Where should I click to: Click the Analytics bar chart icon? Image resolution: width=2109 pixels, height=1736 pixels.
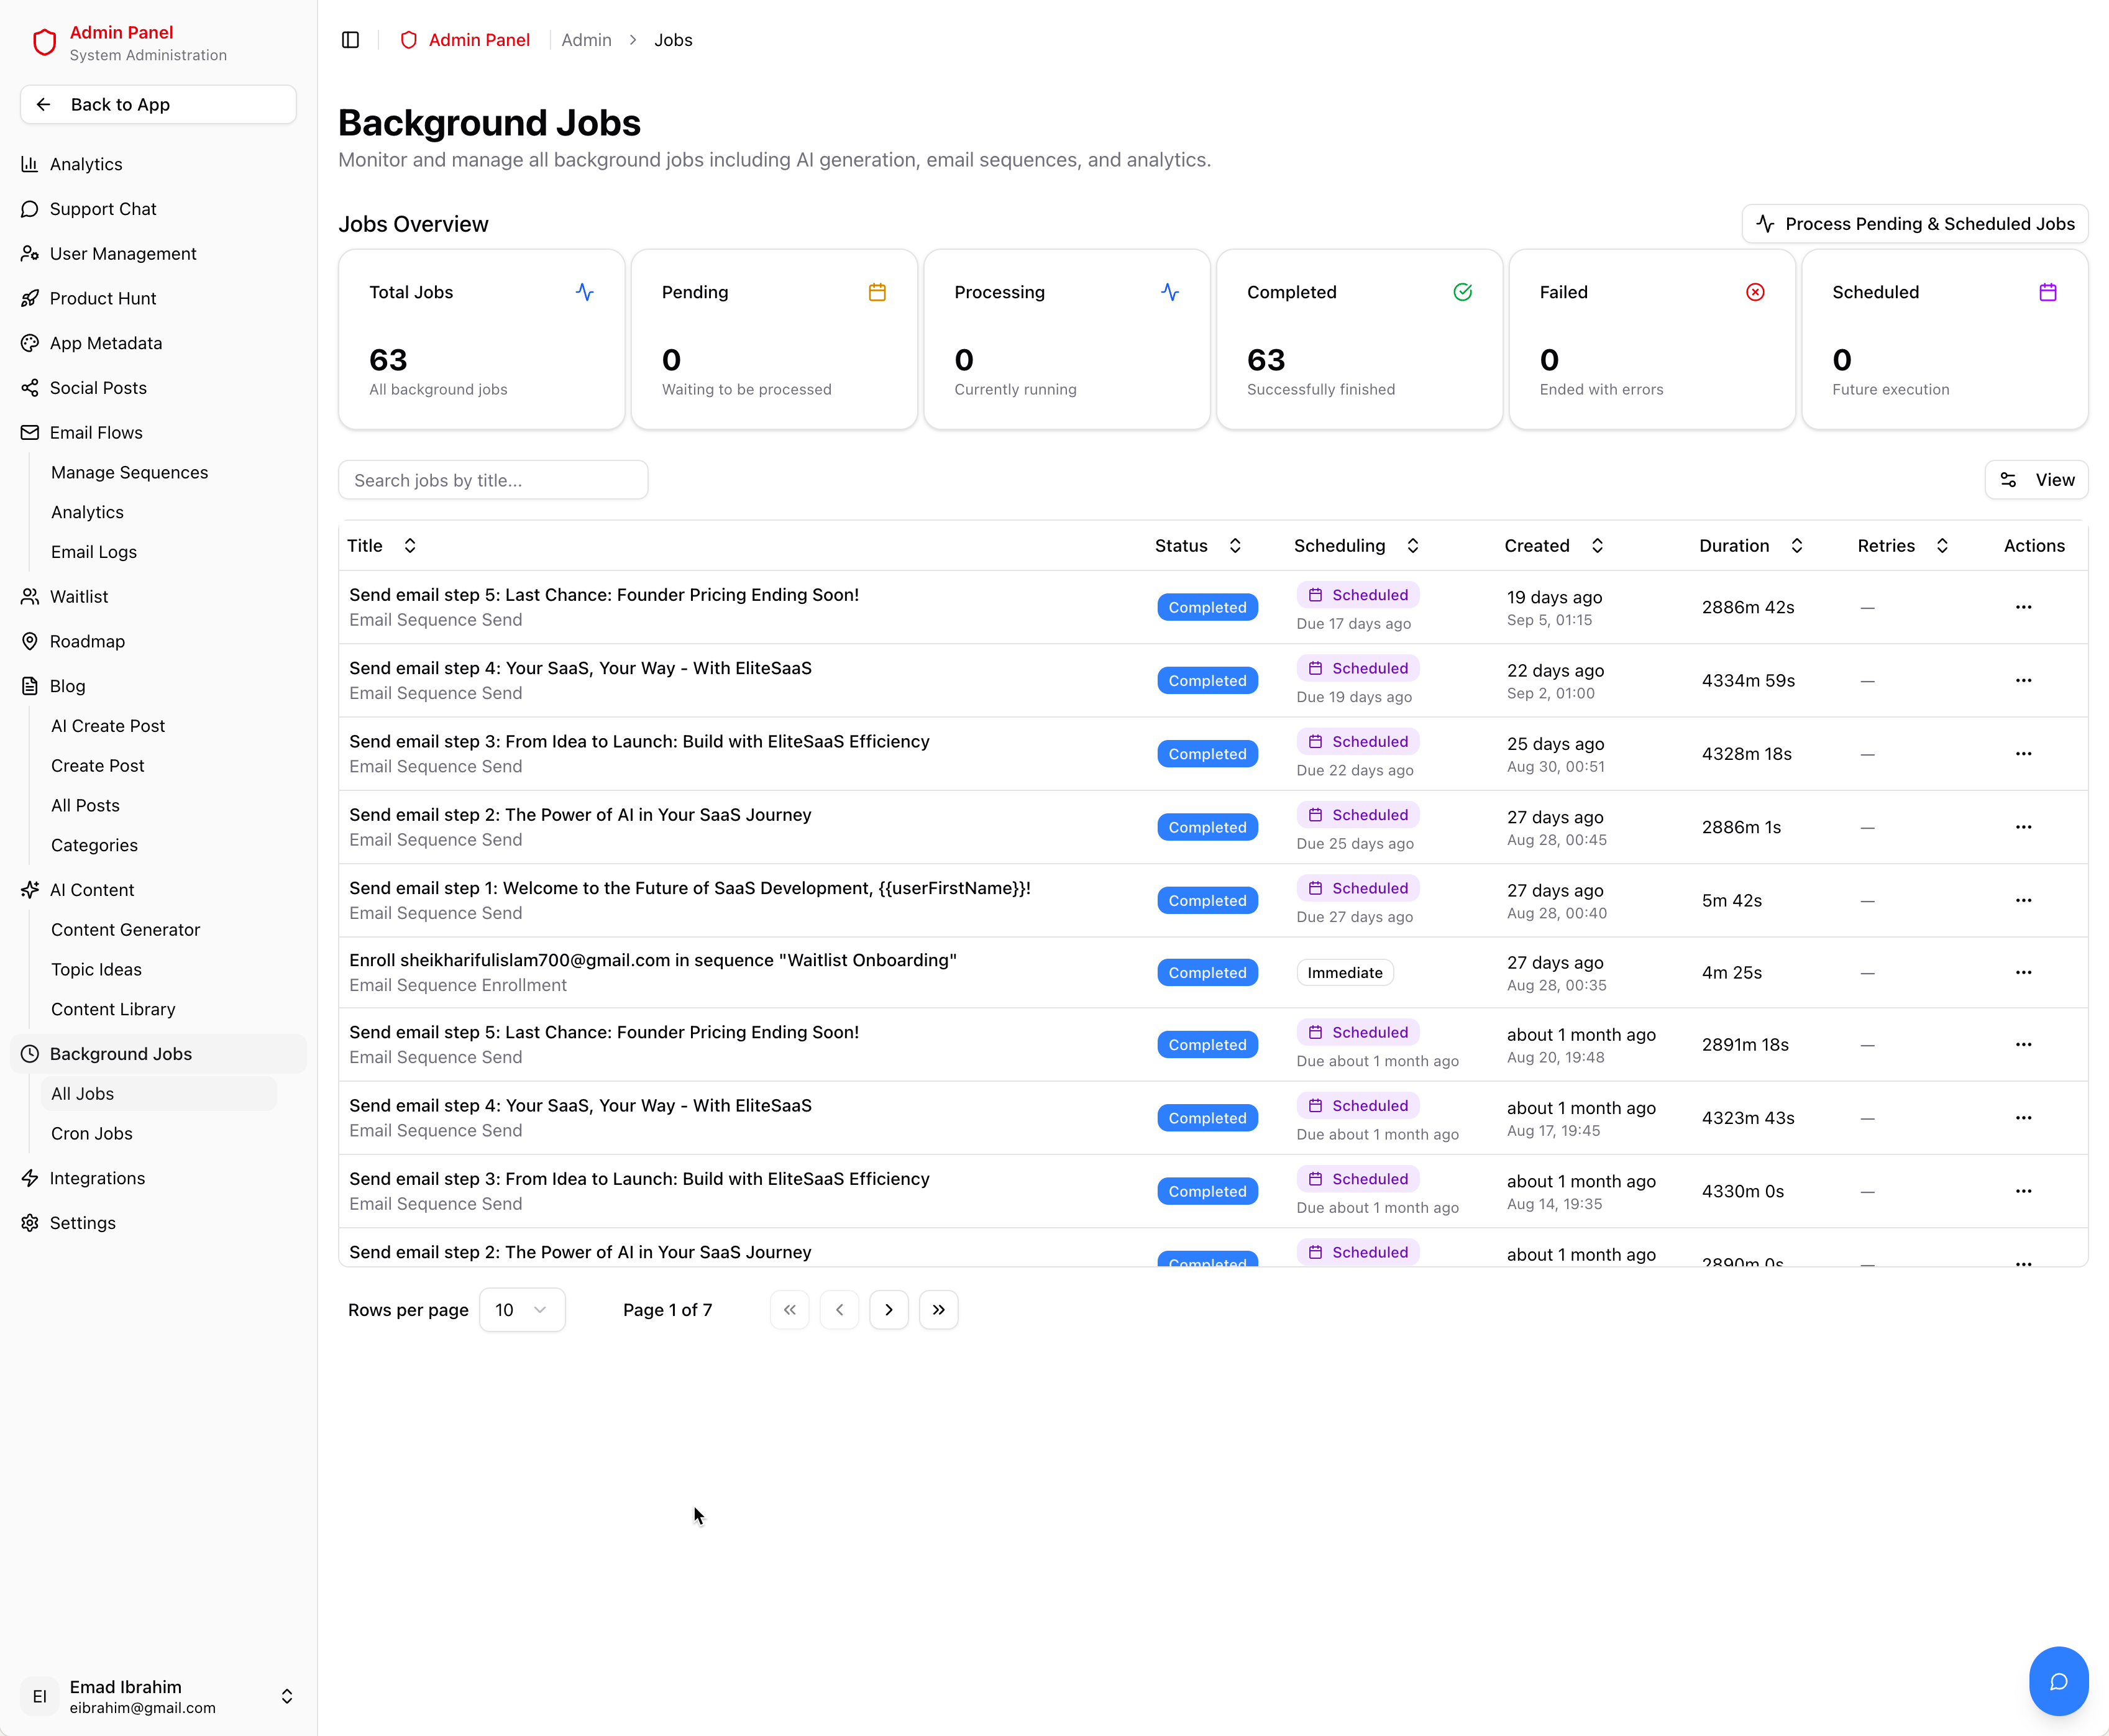click(29, 164)
